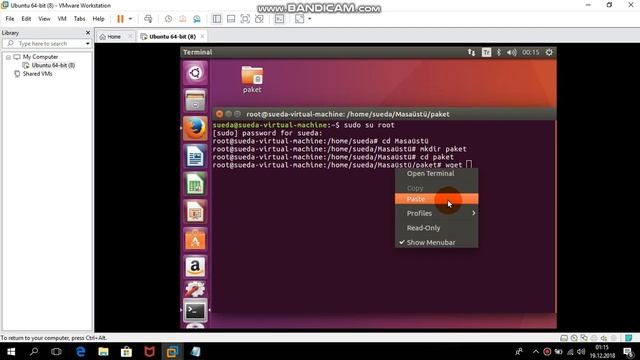Viewport: 640px width, 360px height.
Task: Toggle the library sidebar toolbar icon
Action: pos(217,19)
